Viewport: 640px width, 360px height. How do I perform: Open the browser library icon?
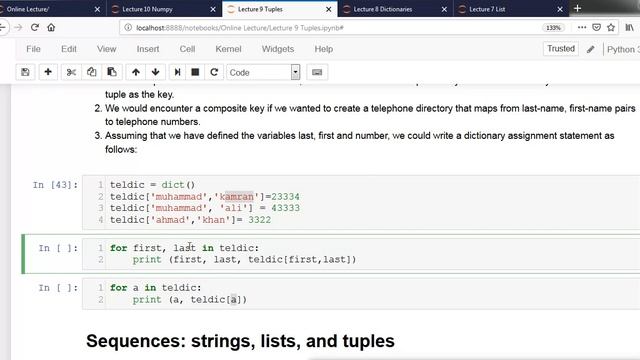tap(630, 27)
